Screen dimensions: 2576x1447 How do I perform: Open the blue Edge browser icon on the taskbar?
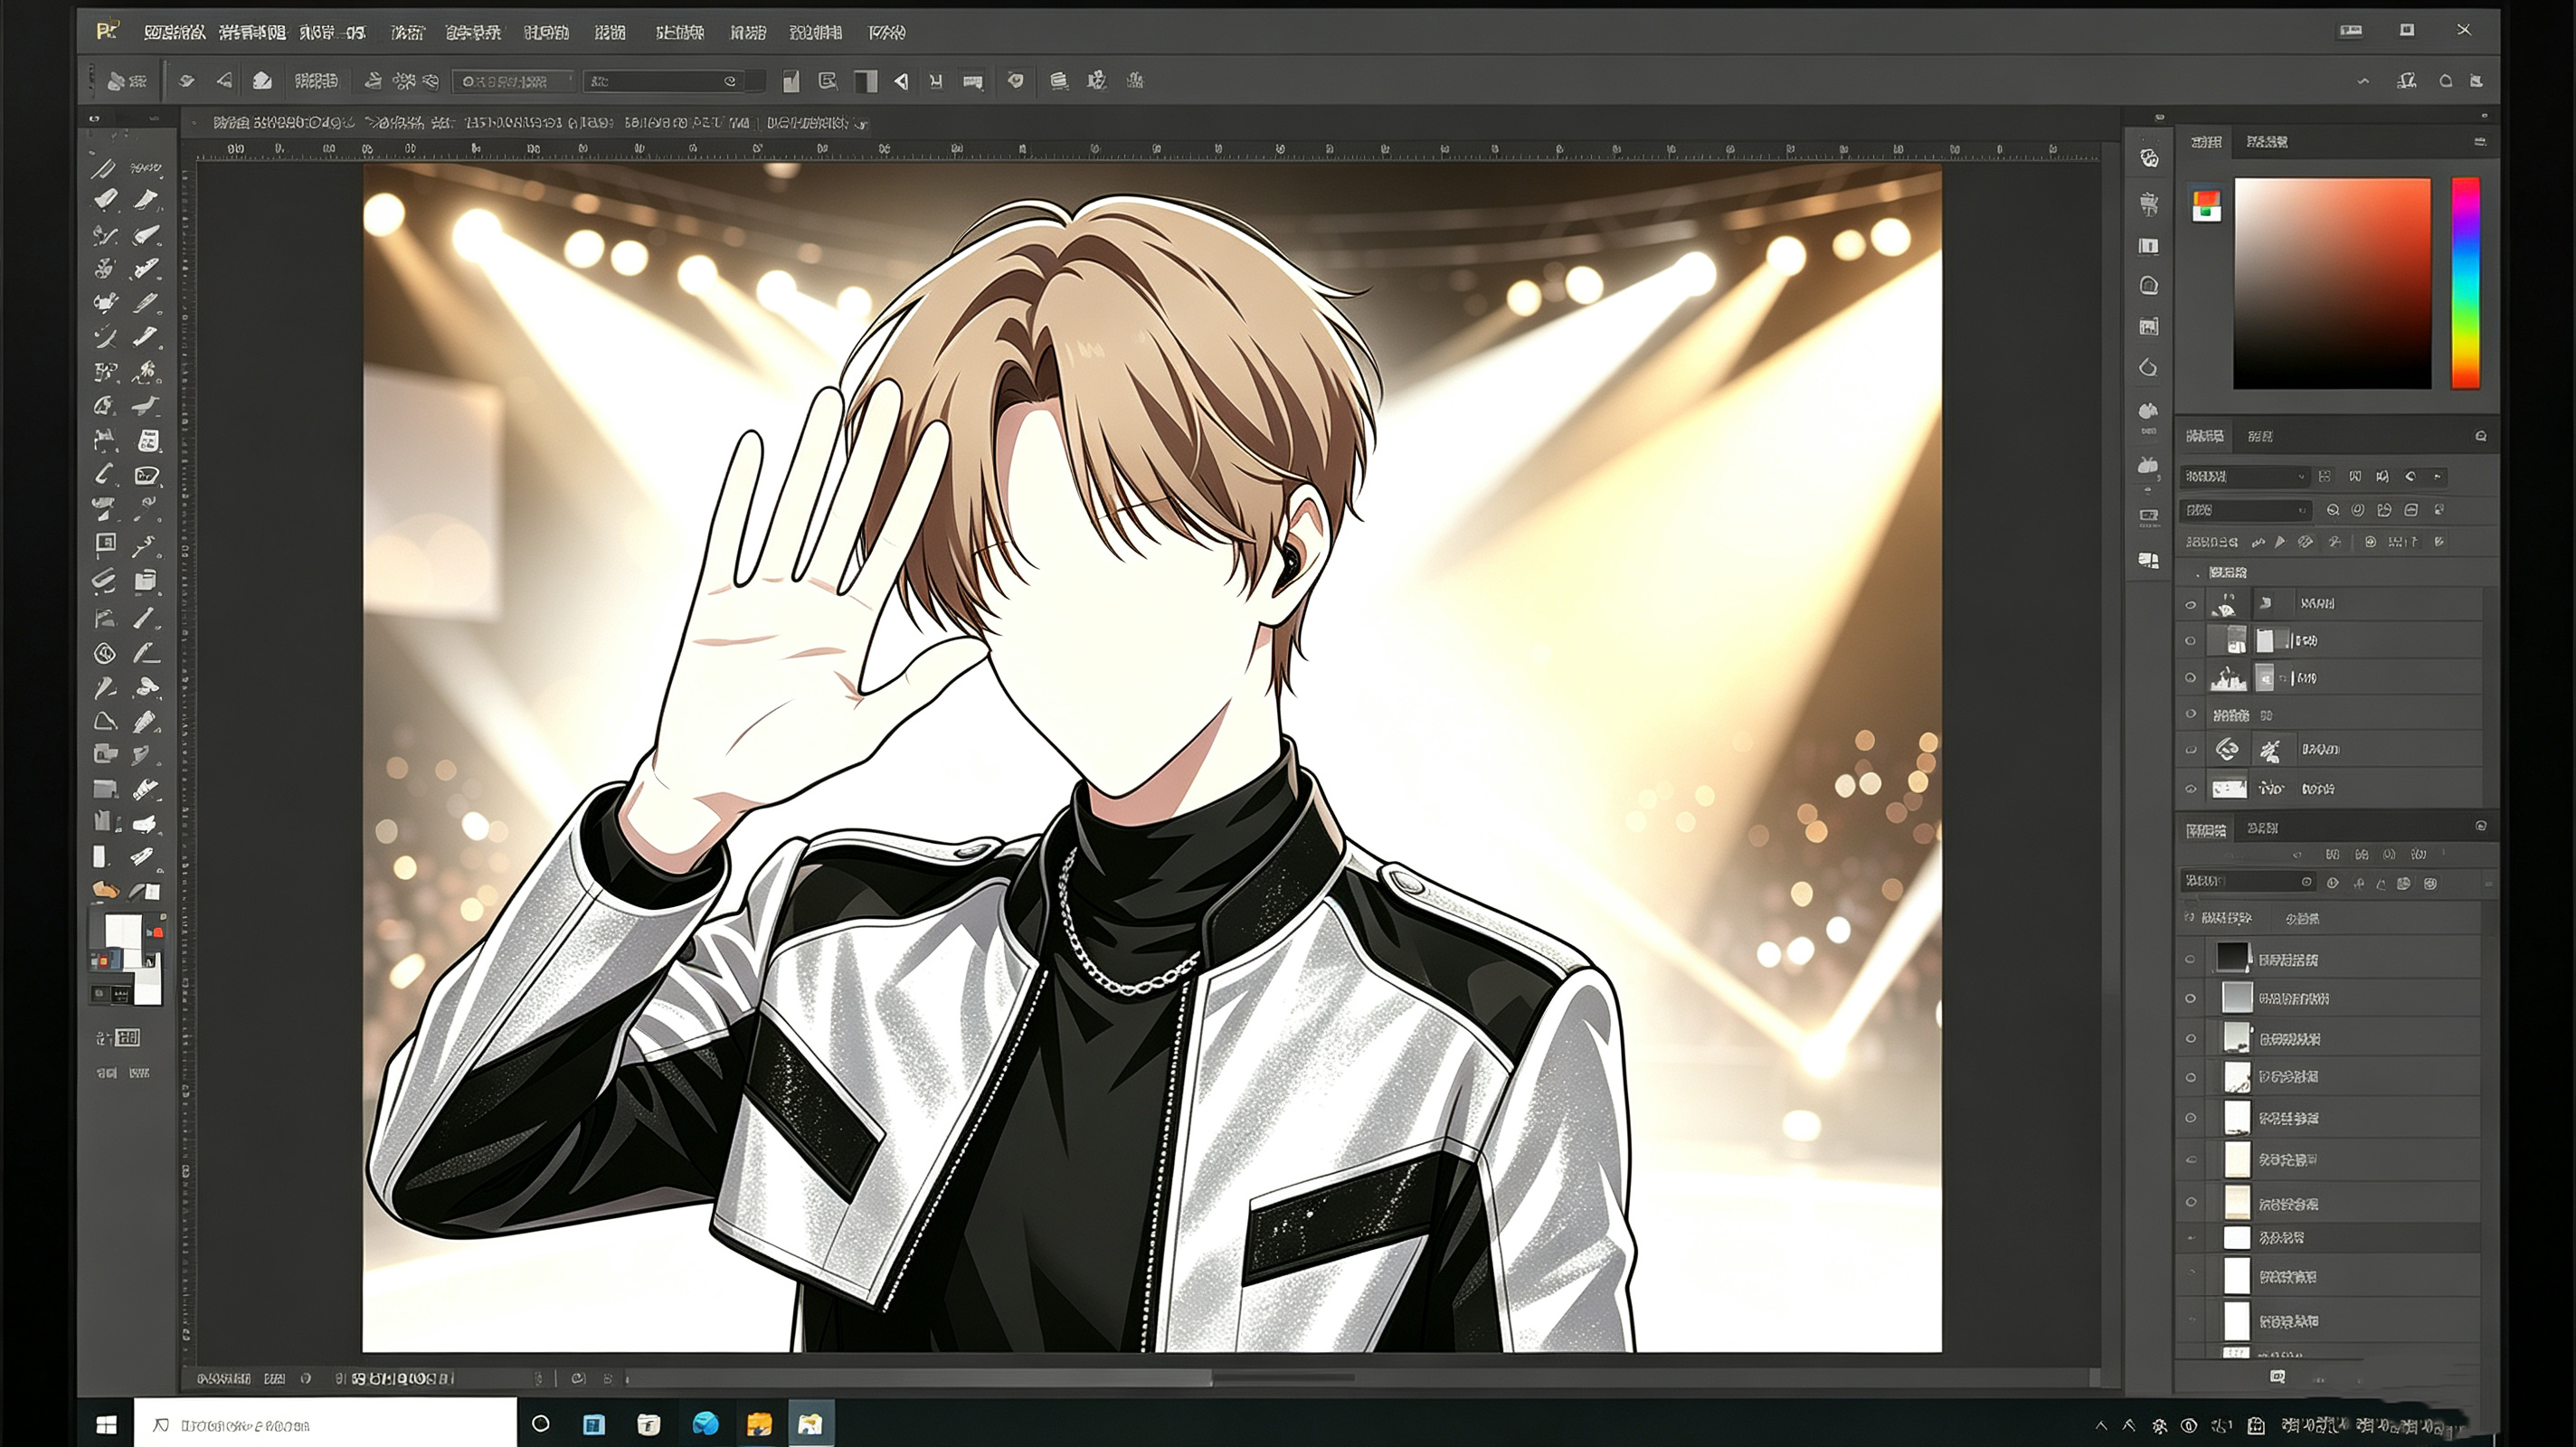[x=705, y=1424]
